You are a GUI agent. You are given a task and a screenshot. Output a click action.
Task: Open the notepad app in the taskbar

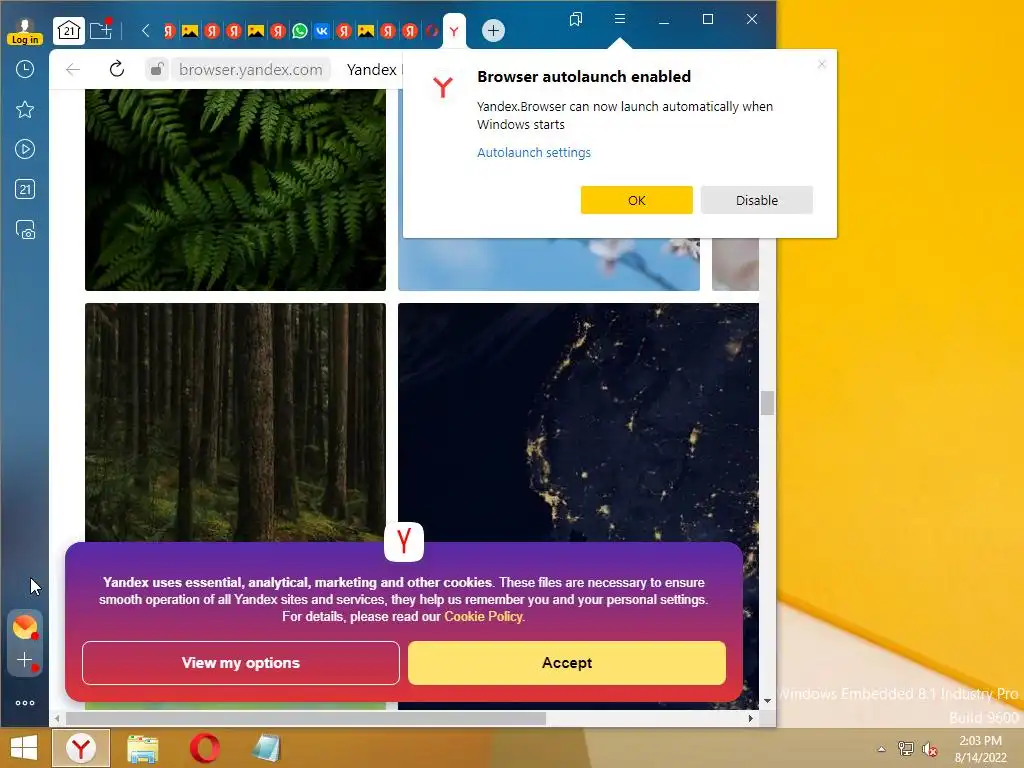click(266, 748)
